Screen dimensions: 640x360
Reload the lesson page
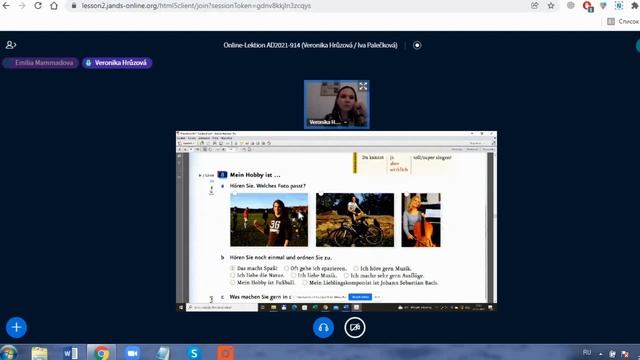[38, 6]
